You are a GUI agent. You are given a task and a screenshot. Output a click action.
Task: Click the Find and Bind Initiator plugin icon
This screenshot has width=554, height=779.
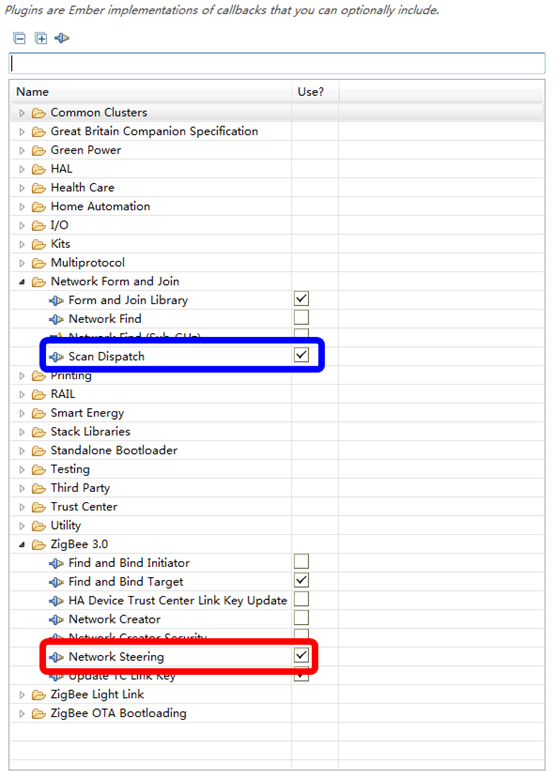(x=56, y=563)
